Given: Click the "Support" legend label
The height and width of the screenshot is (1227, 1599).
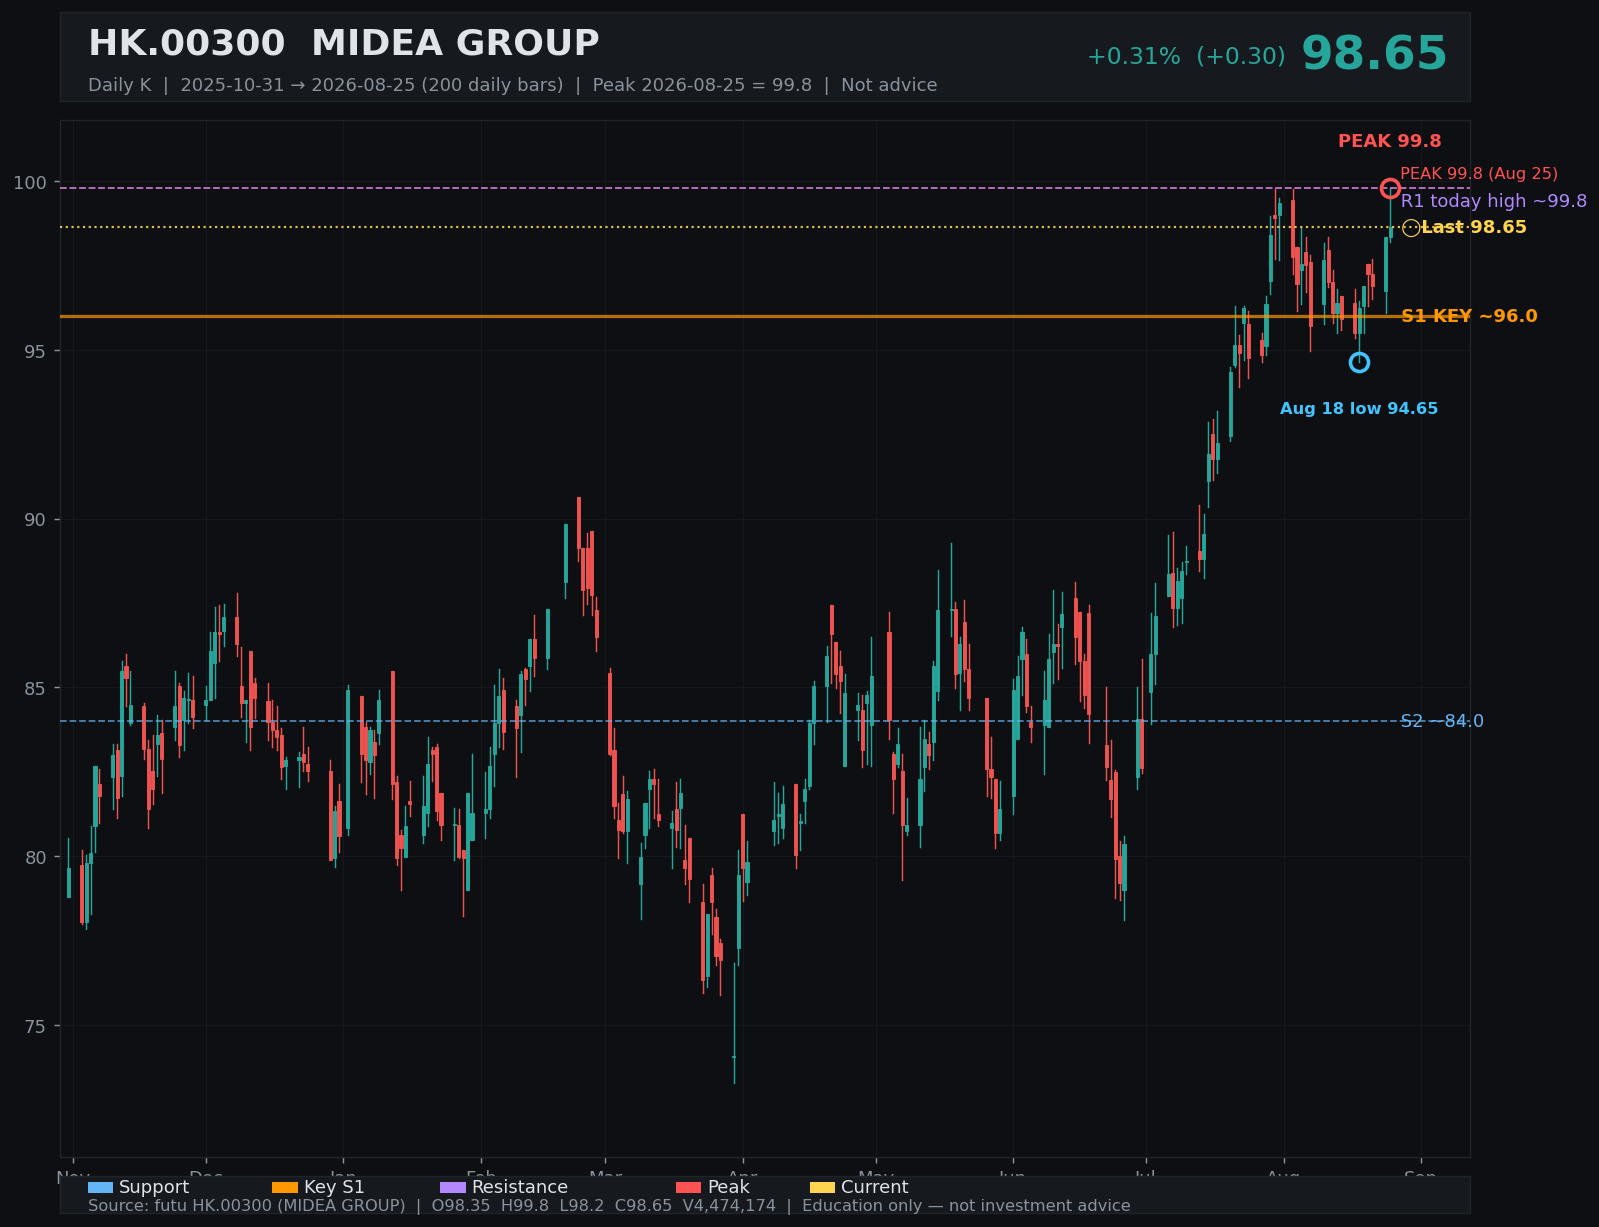Looking at the screenshot, I should click(154, 1187).
